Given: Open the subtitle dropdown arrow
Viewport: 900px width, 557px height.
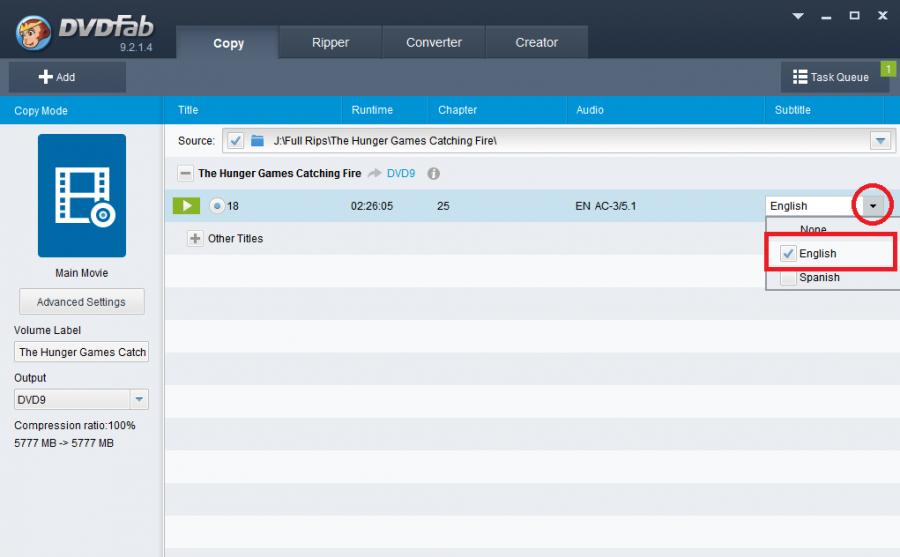Looking at the screenshot, I should pos(872,206).
